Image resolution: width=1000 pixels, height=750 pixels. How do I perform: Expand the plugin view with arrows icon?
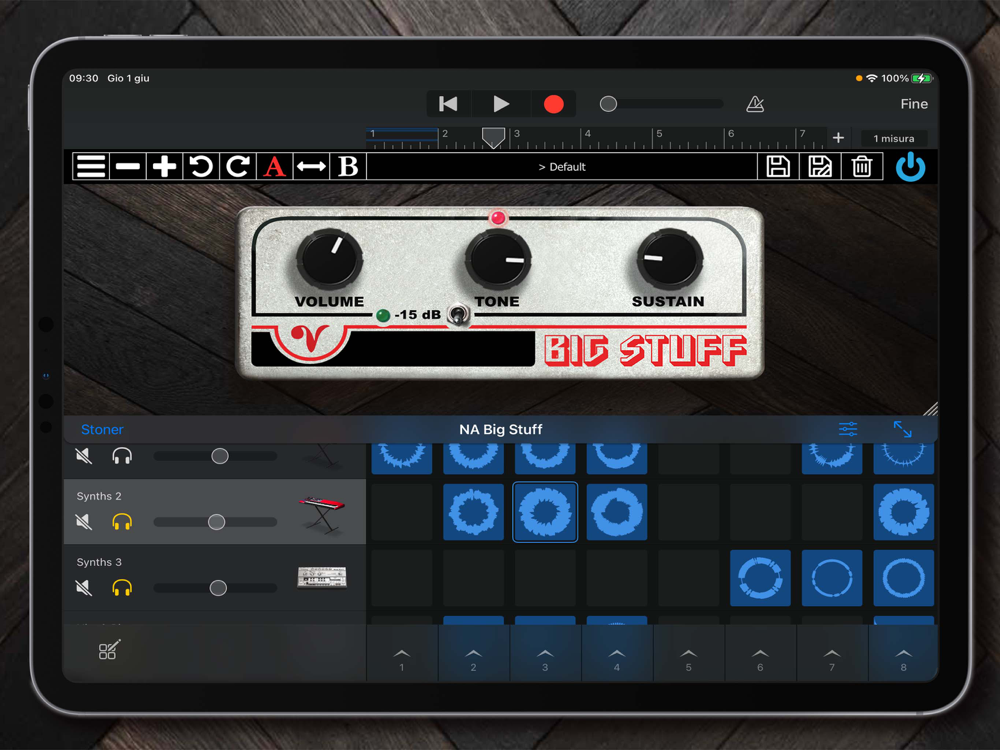(x=902, y=429)
